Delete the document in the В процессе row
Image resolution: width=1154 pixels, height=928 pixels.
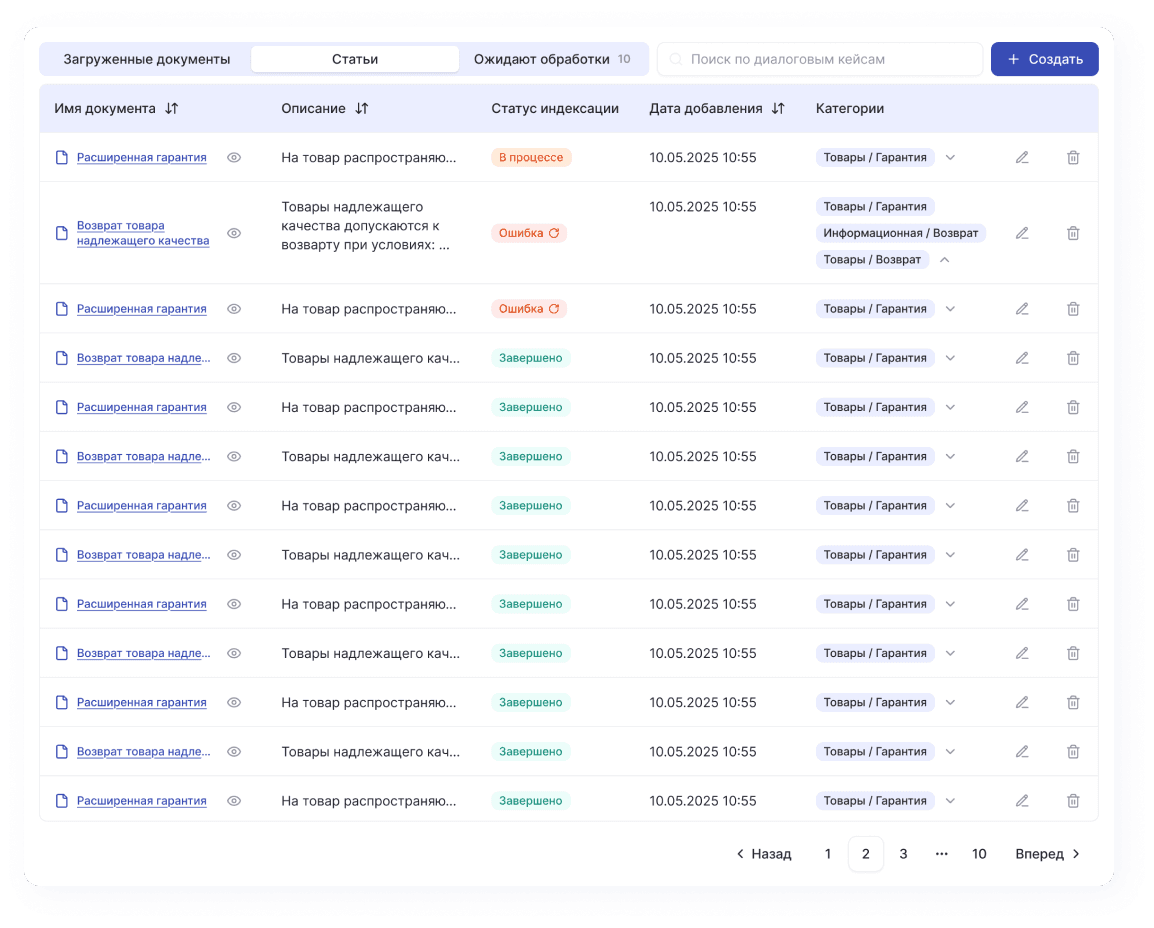1073,157
